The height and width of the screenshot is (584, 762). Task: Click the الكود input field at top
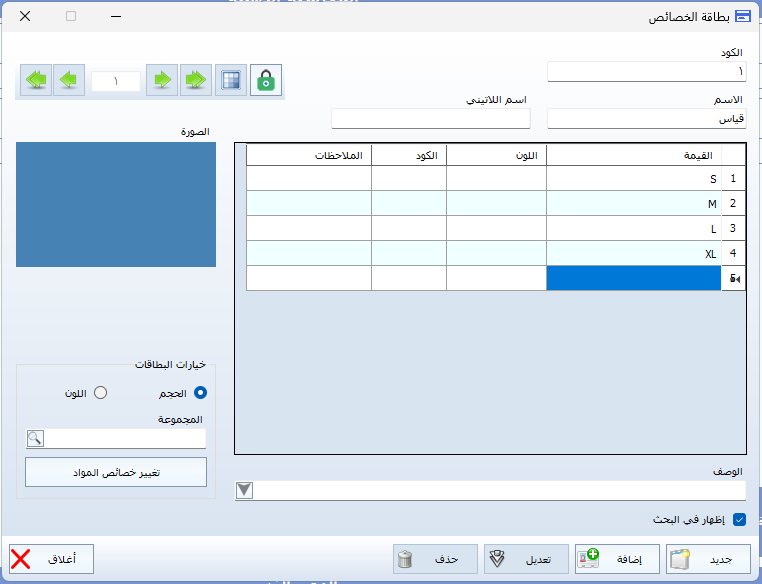click(x=647, y=71)
